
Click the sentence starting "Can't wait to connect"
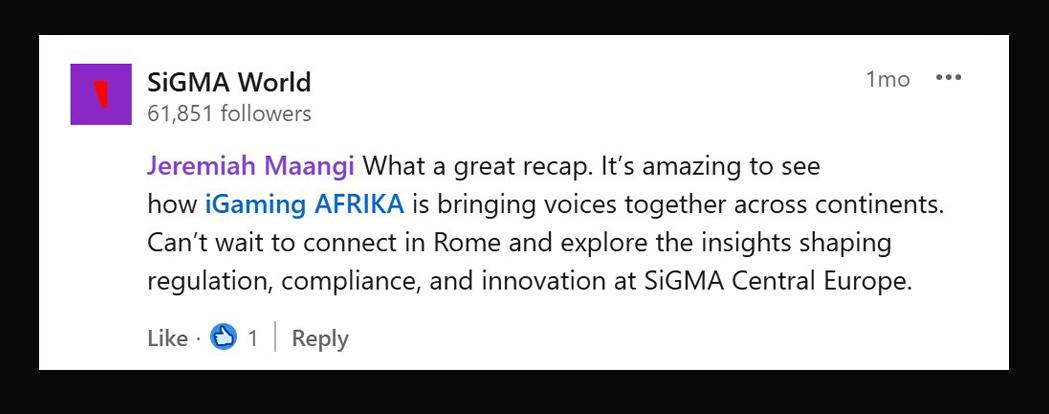point(300,243)
